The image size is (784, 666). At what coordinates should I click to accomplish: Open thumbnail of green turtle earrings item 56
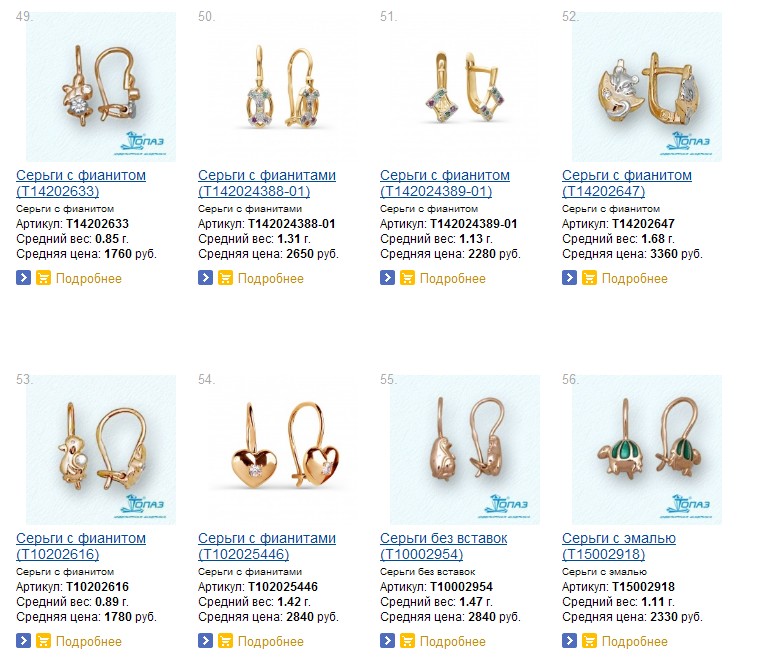point(647,450)
